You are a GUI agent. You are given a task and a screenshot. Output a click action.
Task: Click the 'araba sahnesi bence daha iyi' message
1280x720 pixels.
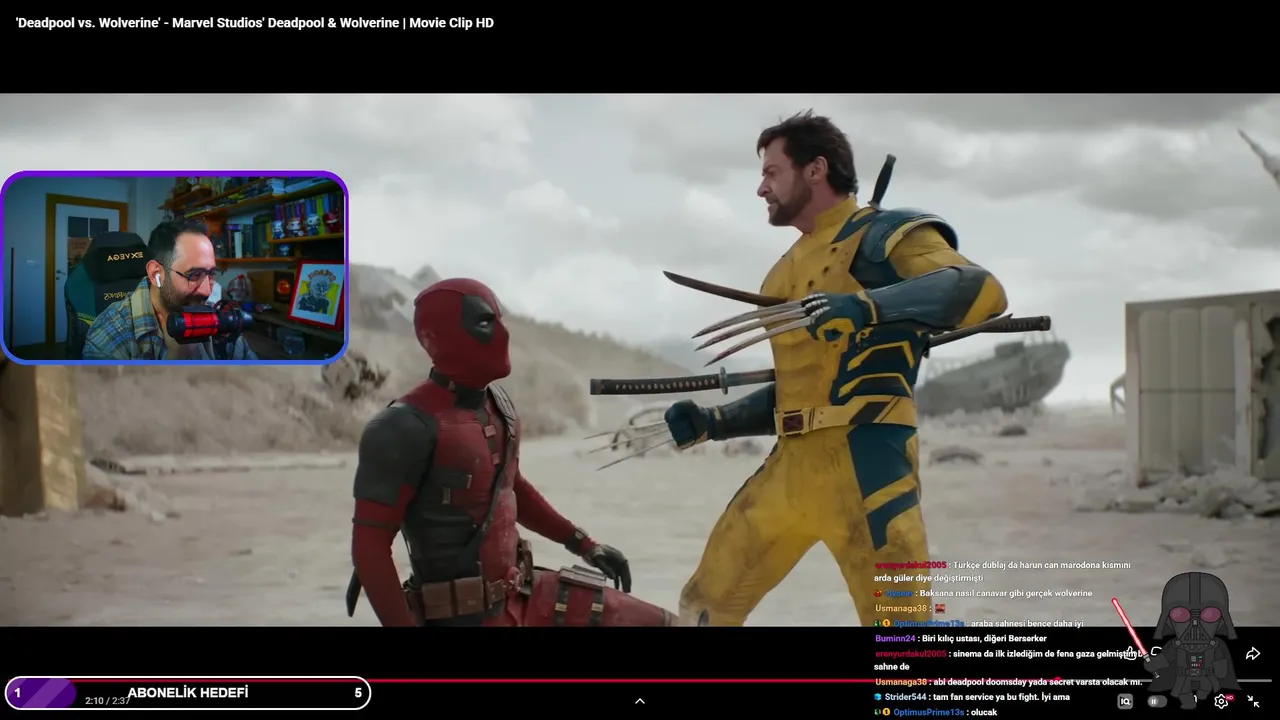tap(978, 623)
